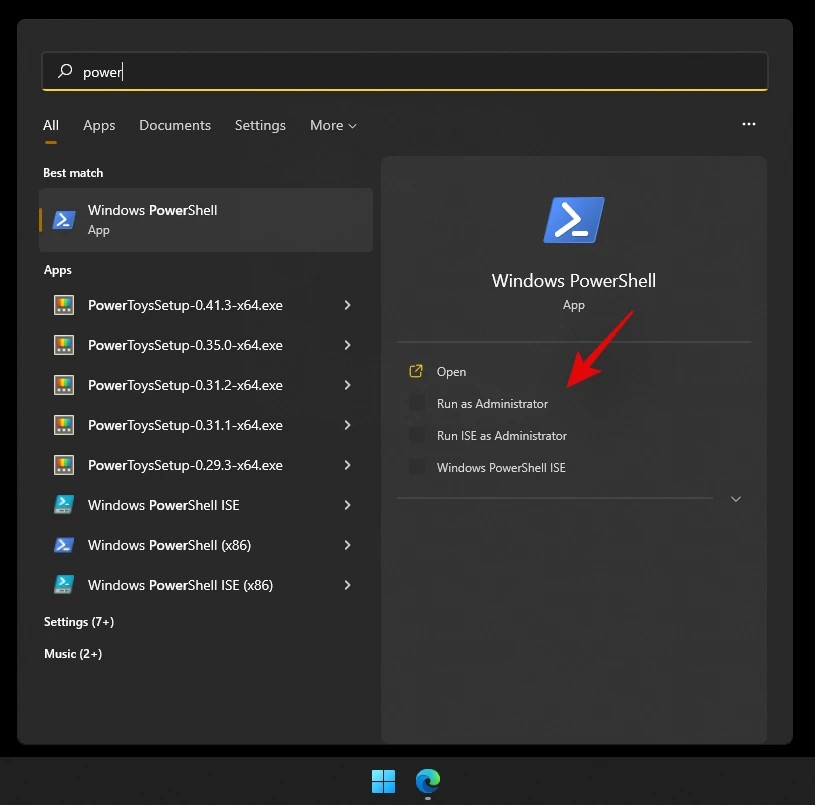The height and width of the screenshot is (805, 815).
Task: Click the PowerToysSetup-0.35.0 installer icon
Action: pyautogui.click(x=64, y=345)
